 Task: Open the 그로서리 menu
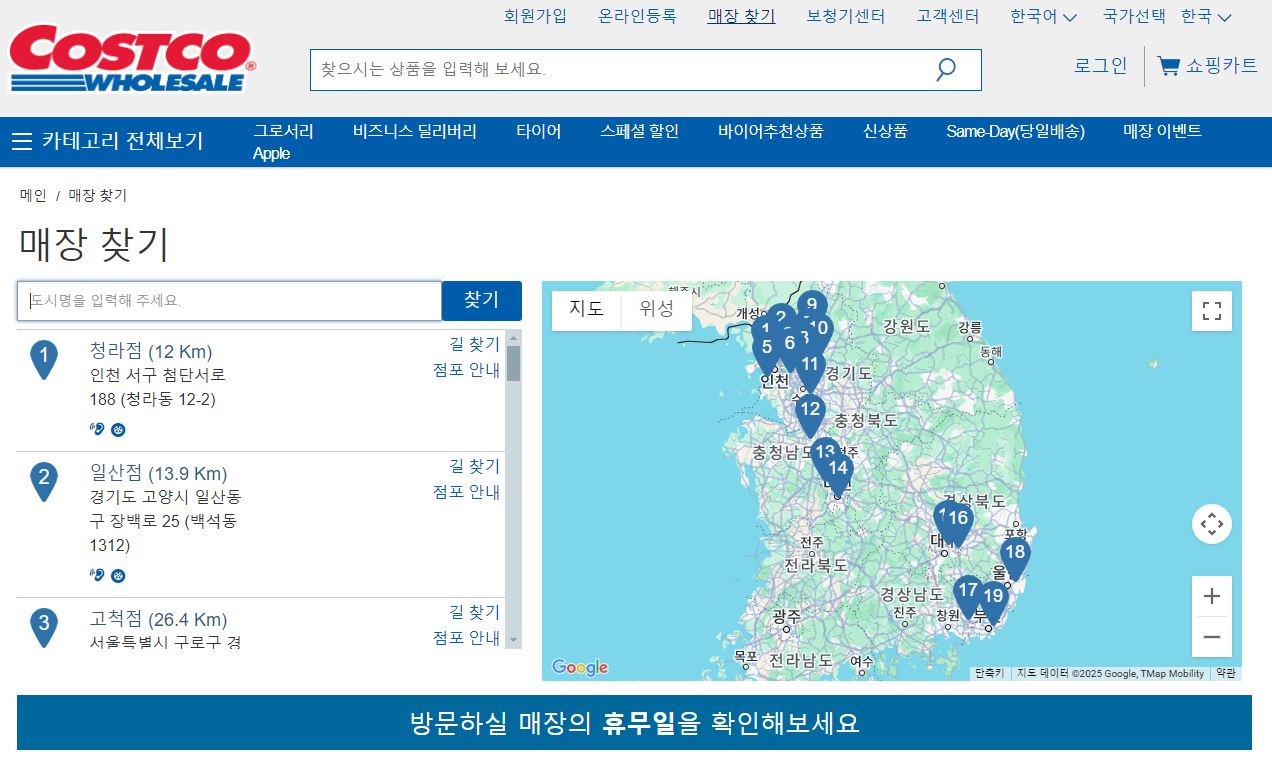283,131
